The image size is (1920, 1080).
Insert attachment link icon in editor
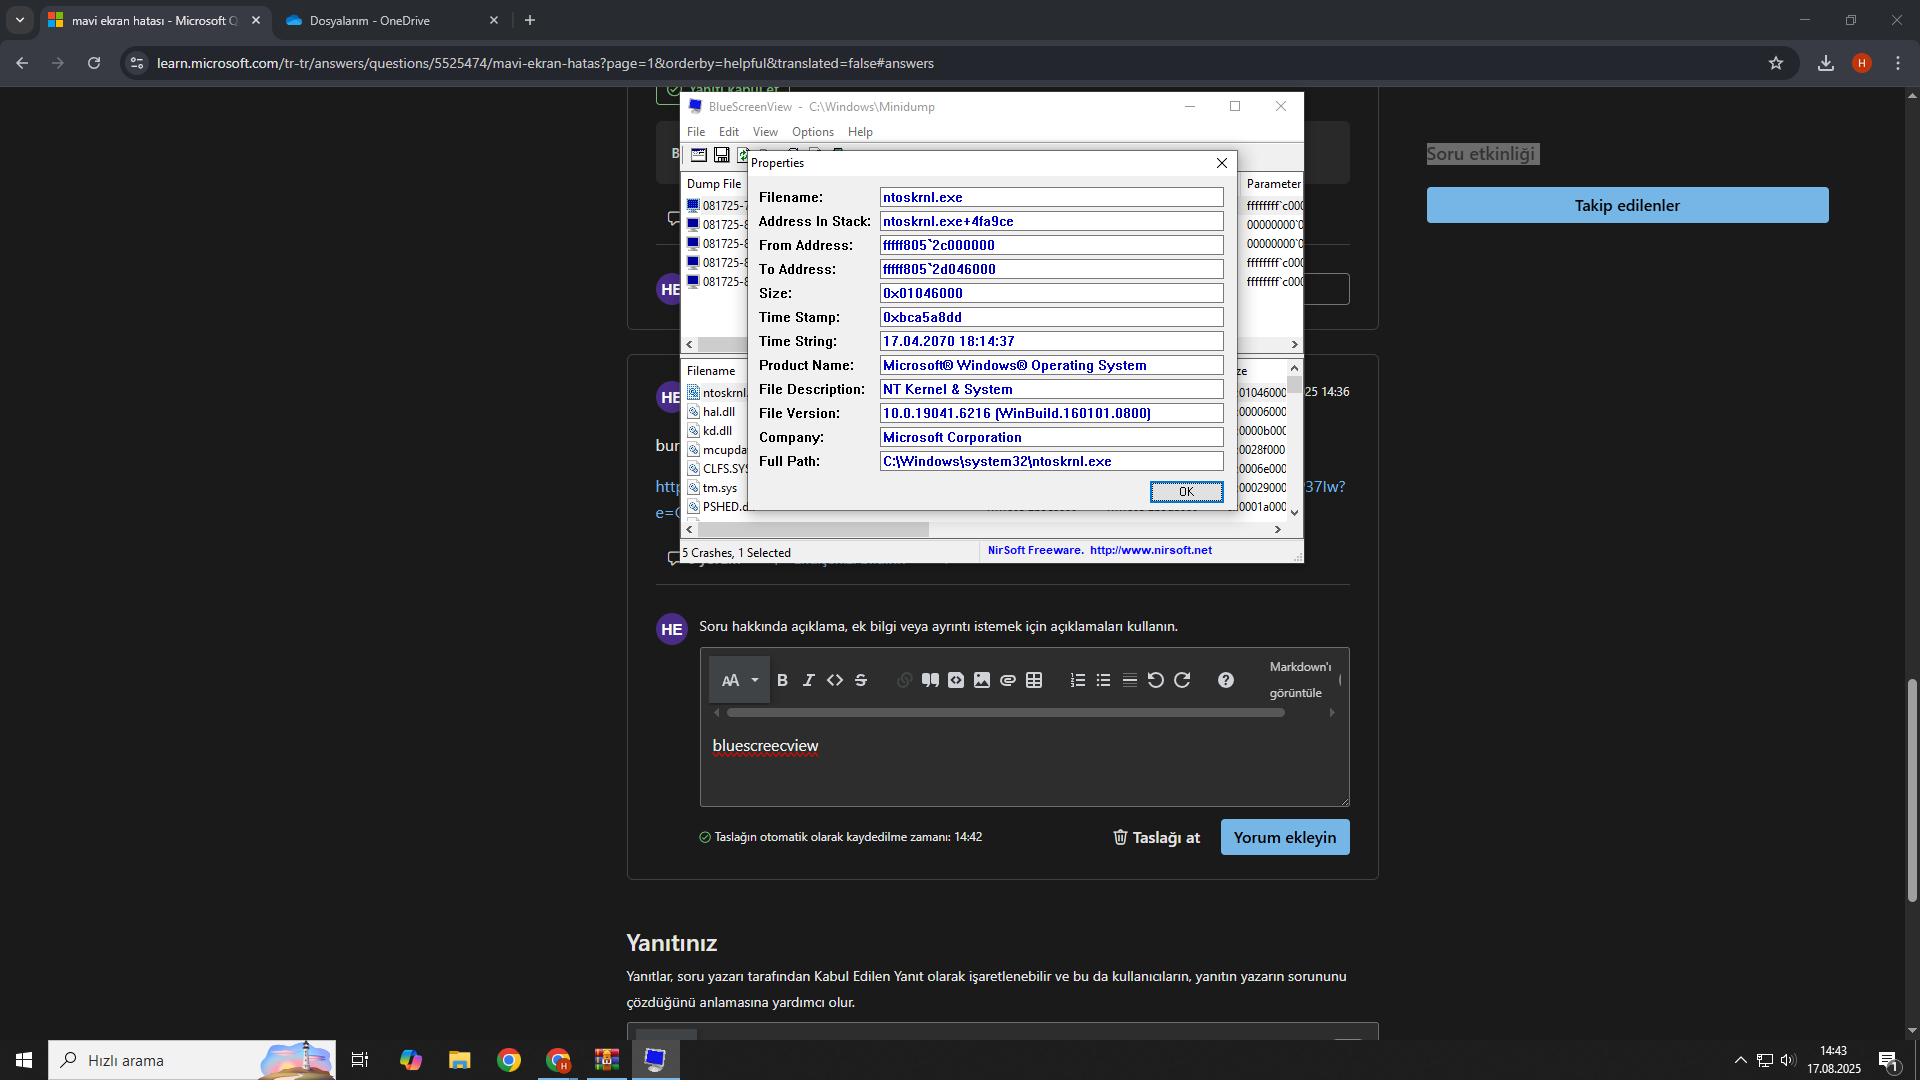pyautogui.click(x=1008, y=680)
